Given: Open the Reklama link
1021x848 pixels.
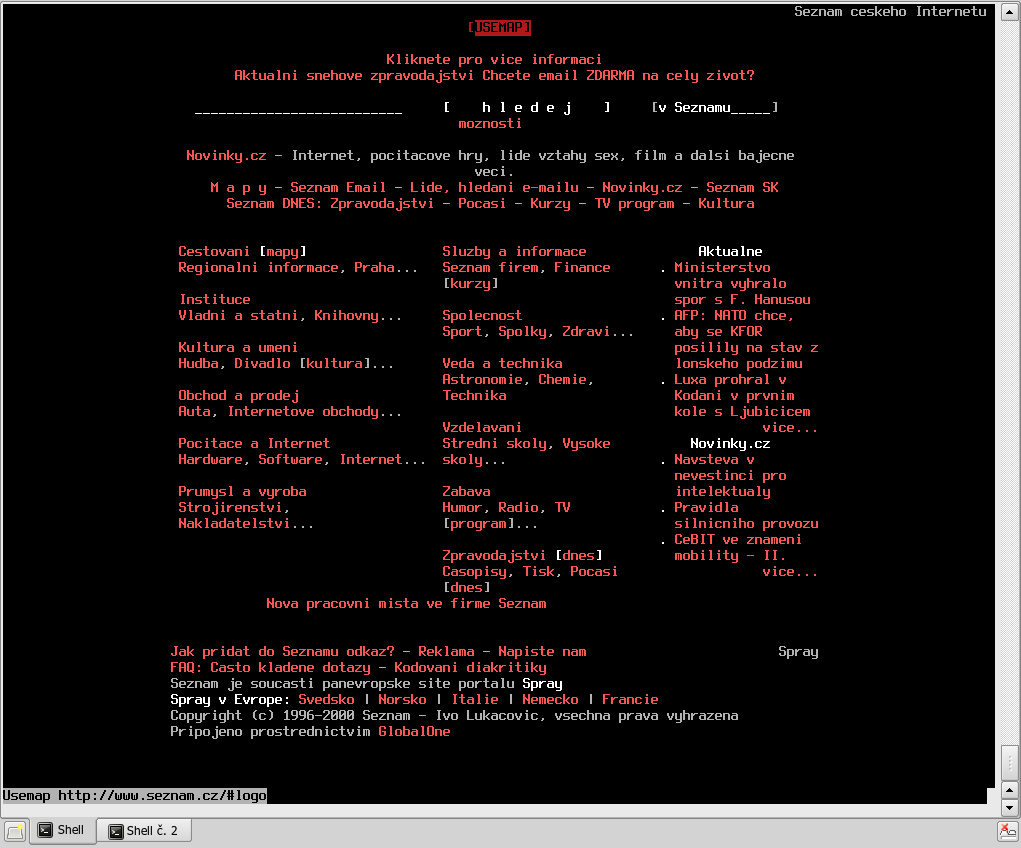Looking at the screenshot, I should 446,652.
